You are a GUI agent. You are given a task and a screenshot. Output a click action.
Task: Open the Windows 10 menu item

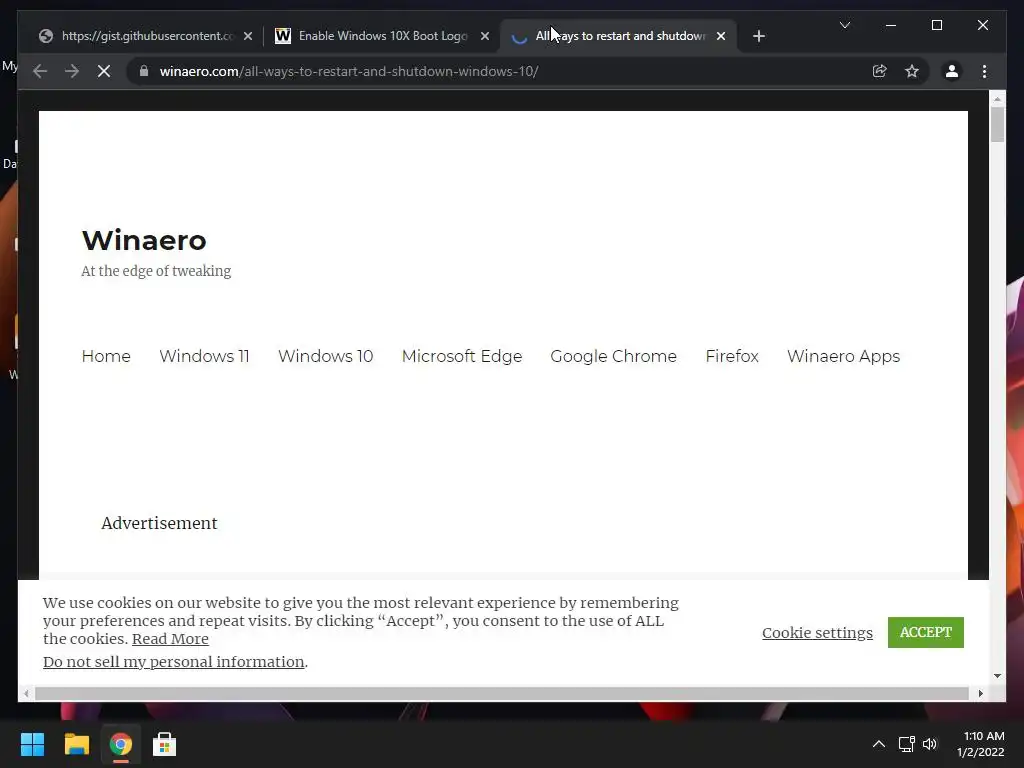pyautogui.click(x=325, y=356)
